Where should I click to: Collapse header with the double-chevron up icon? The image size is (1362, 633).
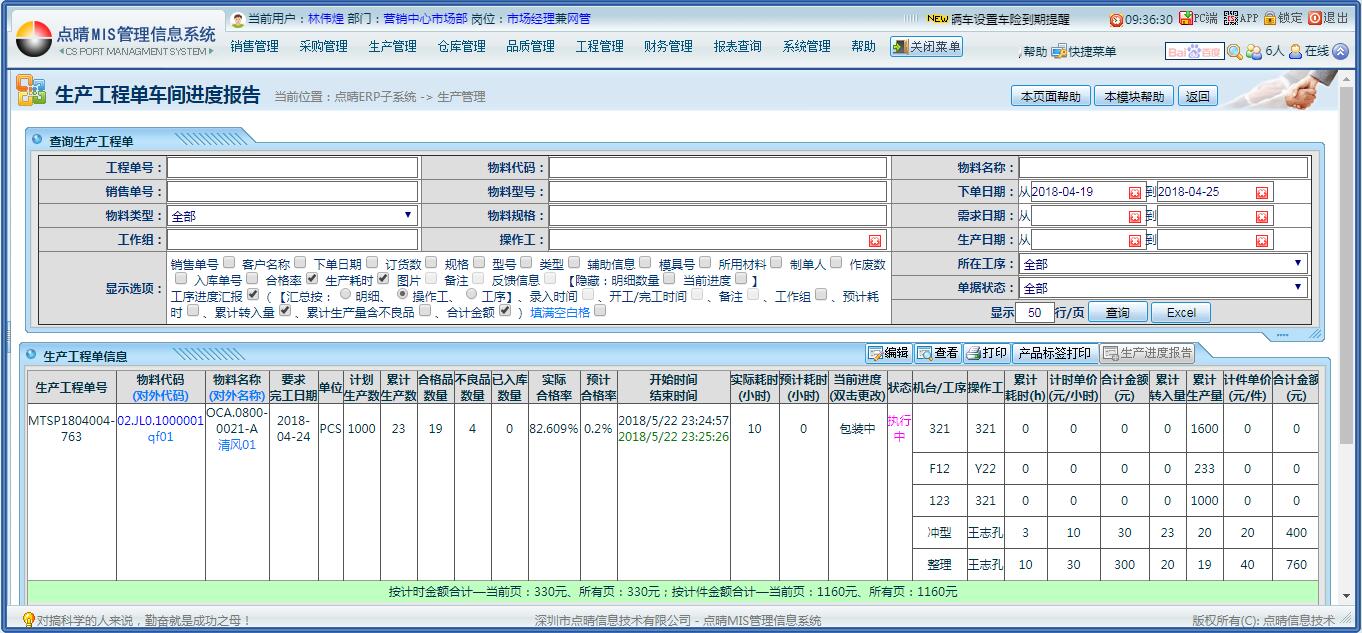[x=1340, y=52]
